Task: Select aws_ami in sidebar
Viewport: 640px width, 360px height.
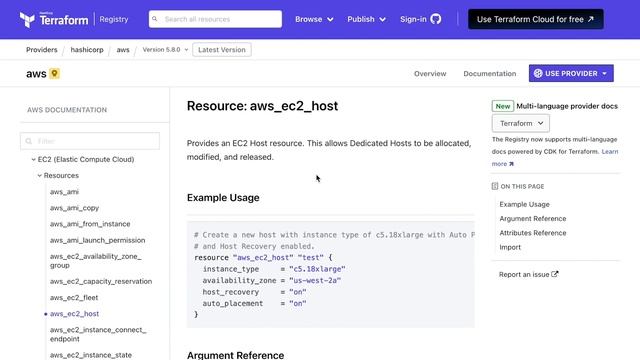Action: tap(64, 192)
